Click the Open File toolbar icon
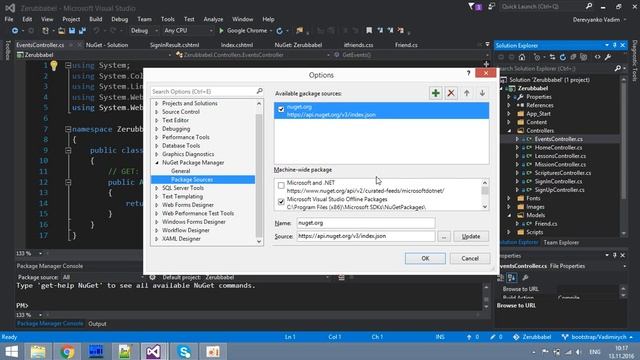The height and width of the screenshot is (360, 640). click(61, 31)
